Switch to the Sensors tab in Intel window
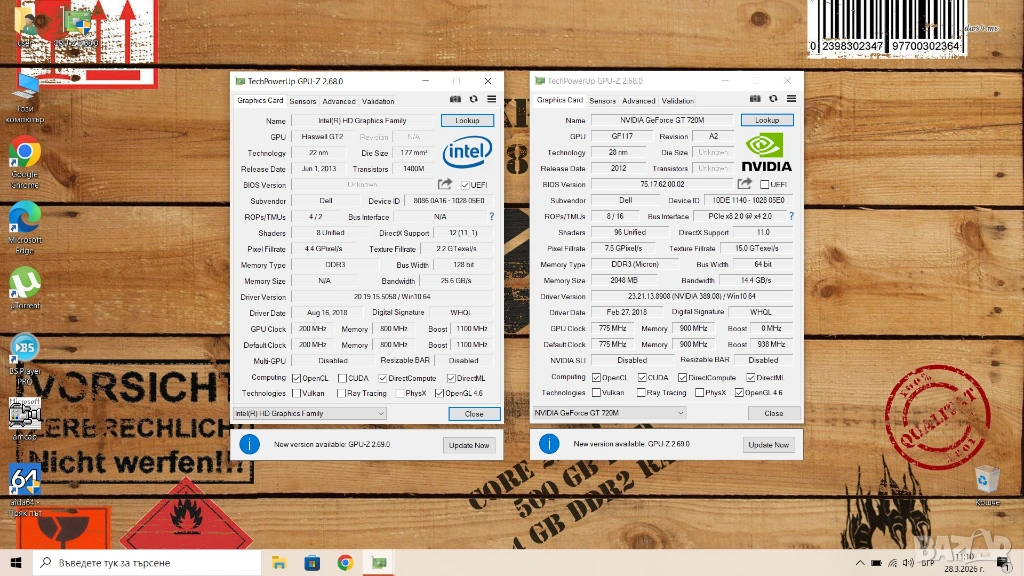 tap(303, 101)
